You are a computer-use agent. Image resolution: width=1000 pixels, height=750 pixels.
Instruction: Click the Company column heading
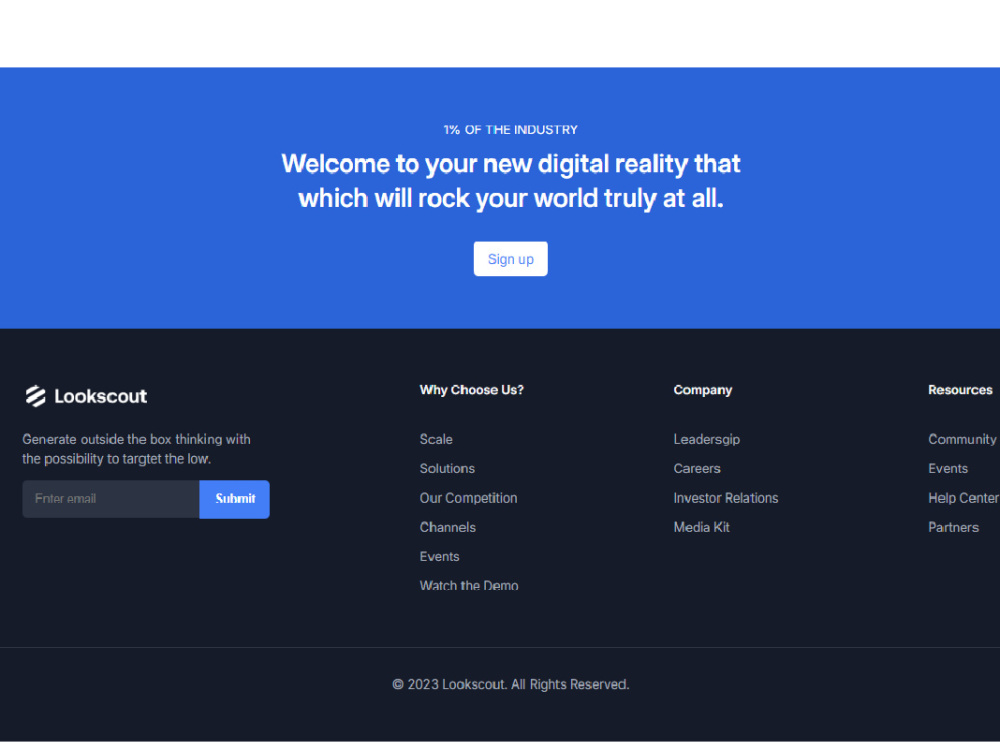[x=702, y=390]
